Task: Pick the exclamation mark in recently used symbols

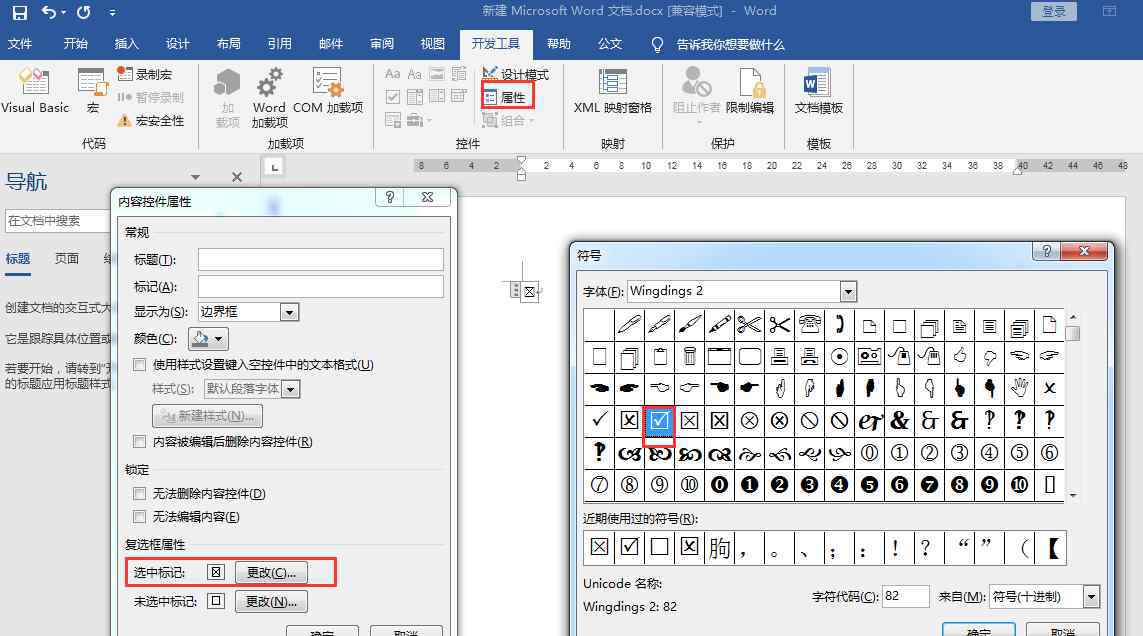Action: [x=895, y=548]
